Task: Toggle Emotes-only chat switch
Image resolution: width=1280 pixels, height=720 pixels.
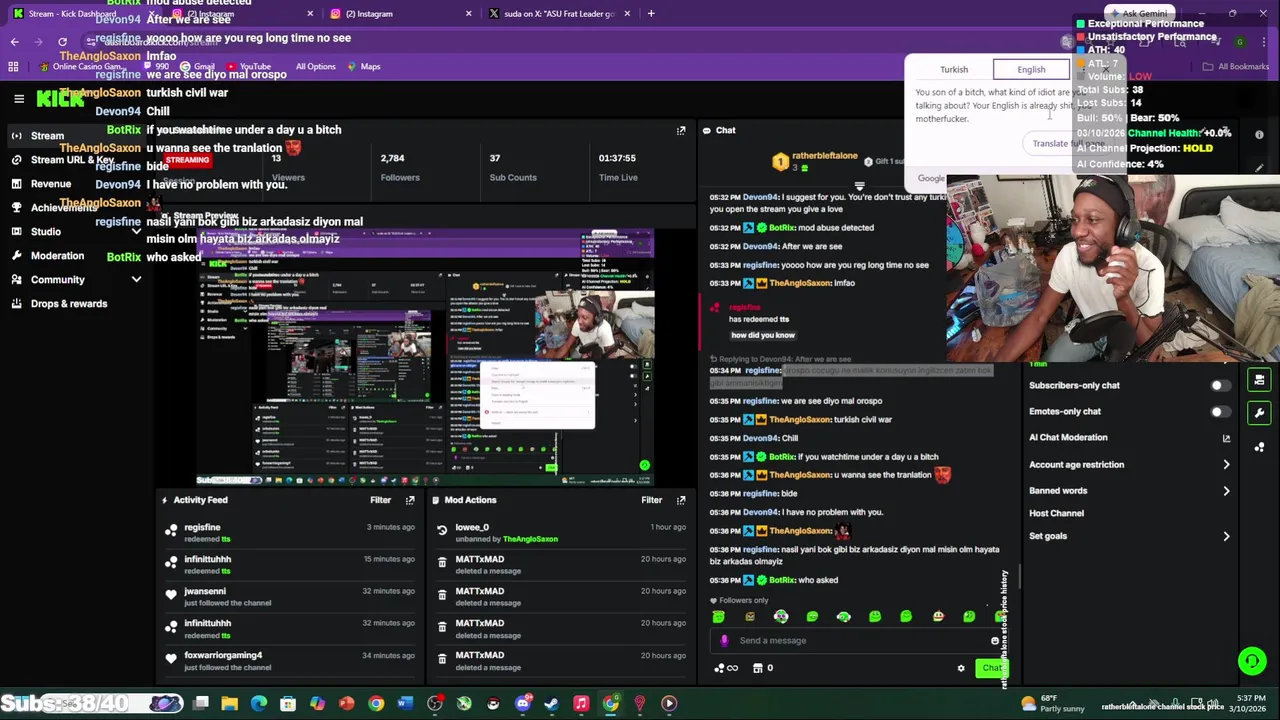Action: [1219, 411]
